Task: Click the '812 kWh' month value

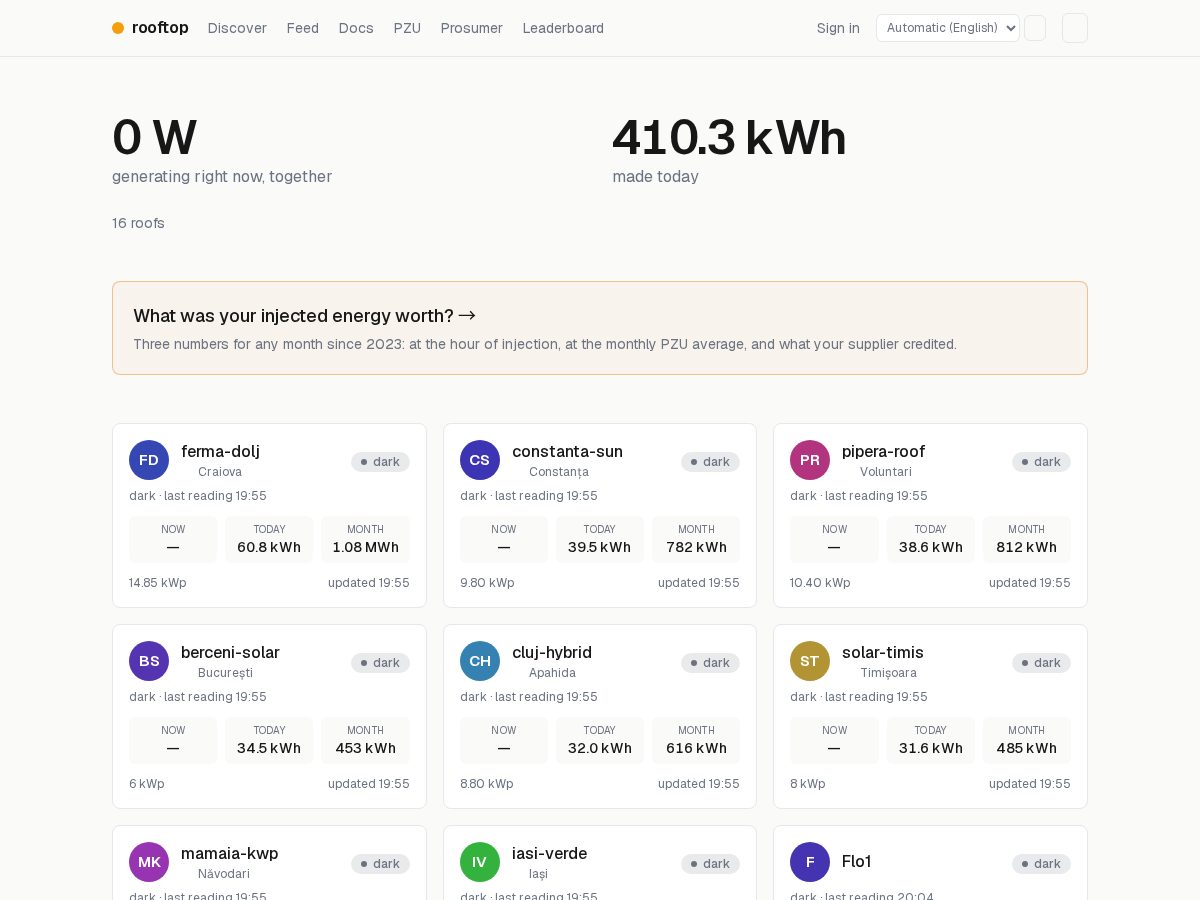Action: pyautogui.click(x=1026, y=547)
